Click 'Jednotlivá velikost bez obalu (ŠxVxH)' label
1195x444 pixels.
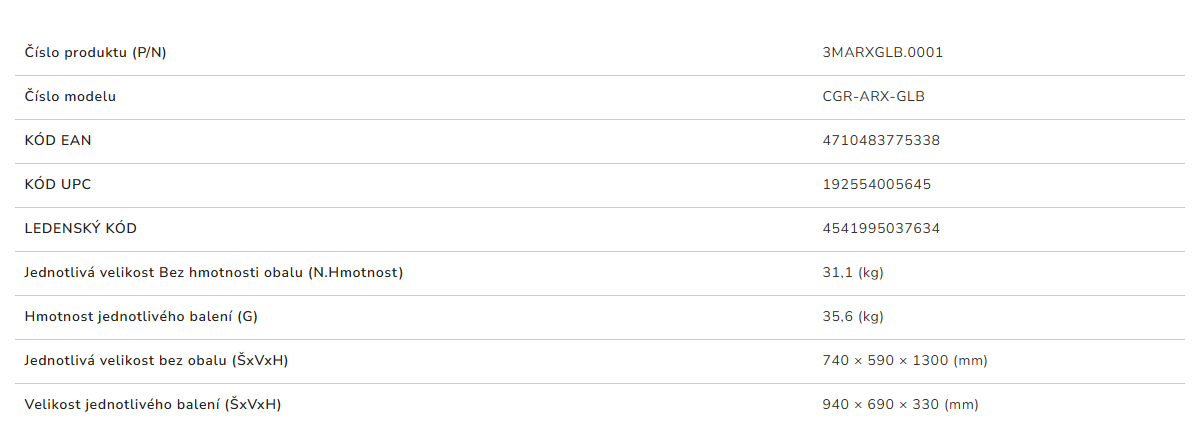tap(156, 360)
